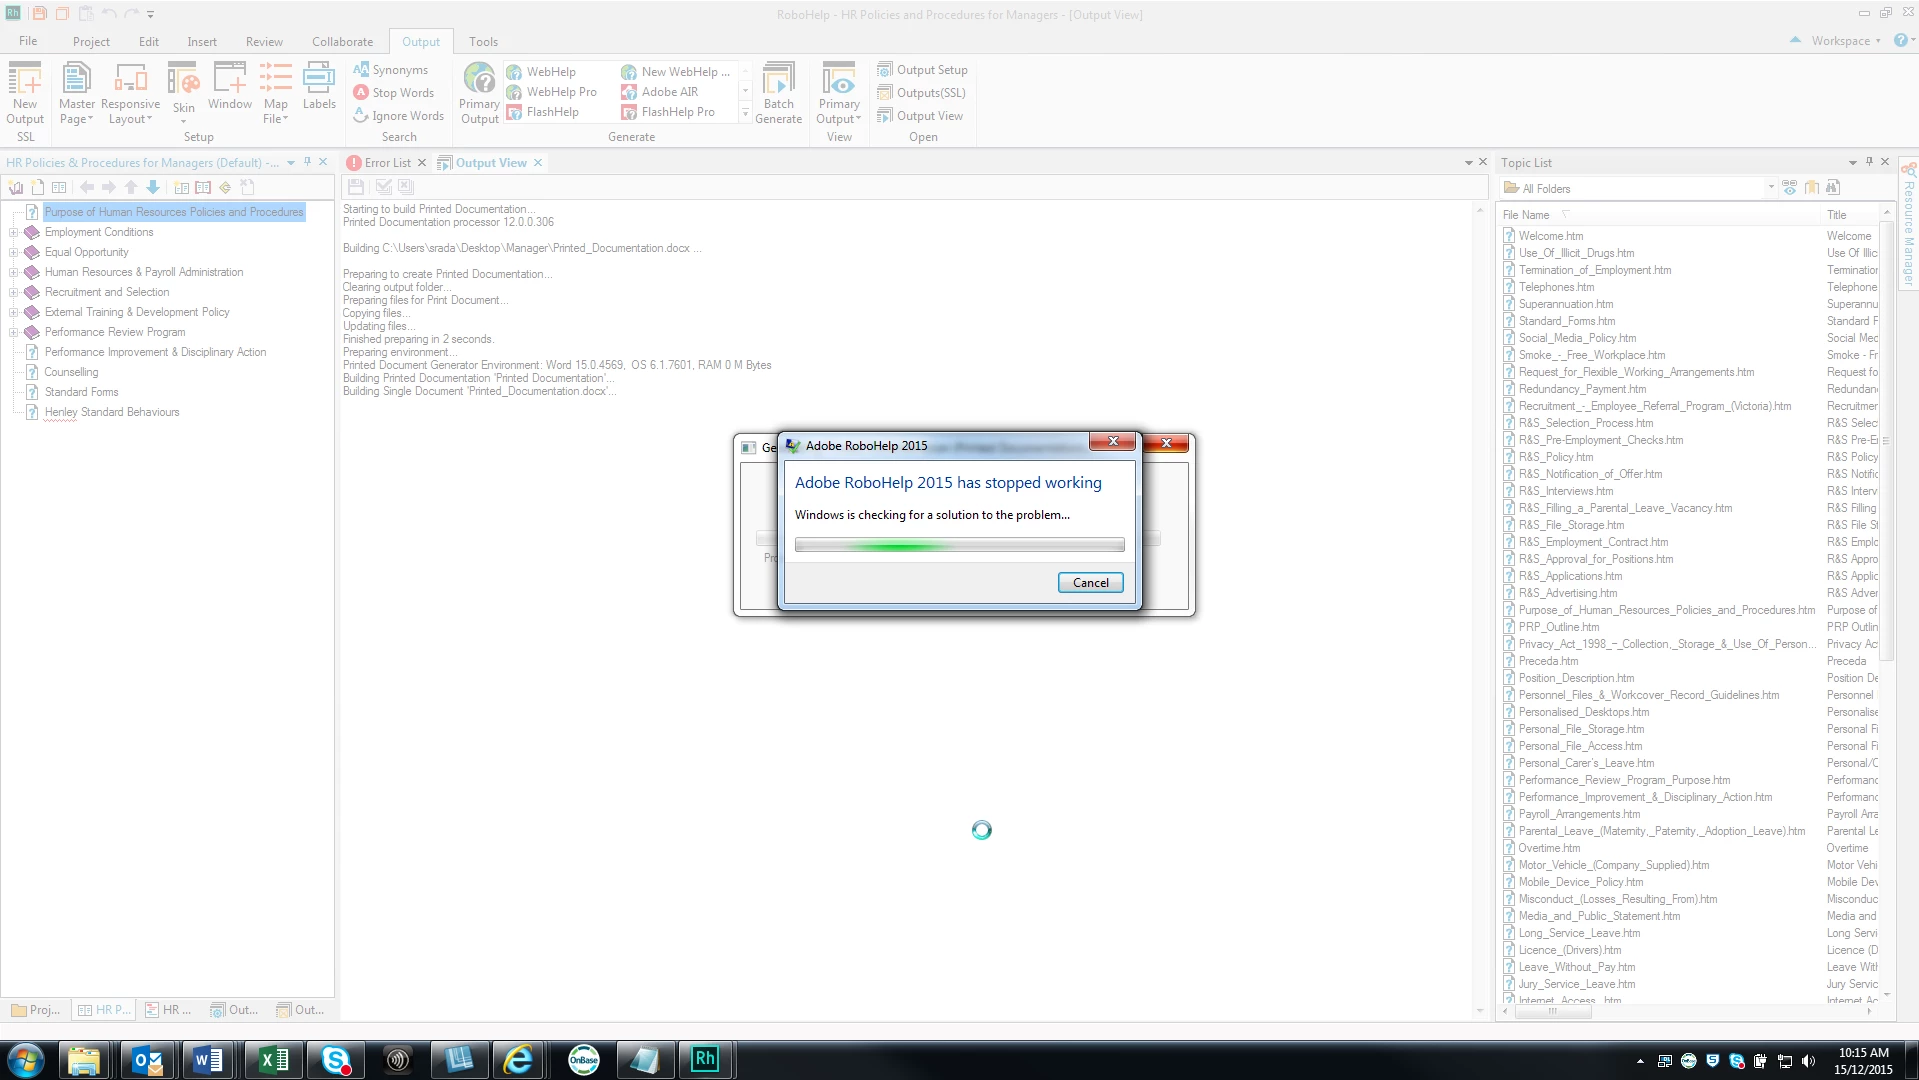
Task: Click Primary Output generate icon
Action: [479, 93]
